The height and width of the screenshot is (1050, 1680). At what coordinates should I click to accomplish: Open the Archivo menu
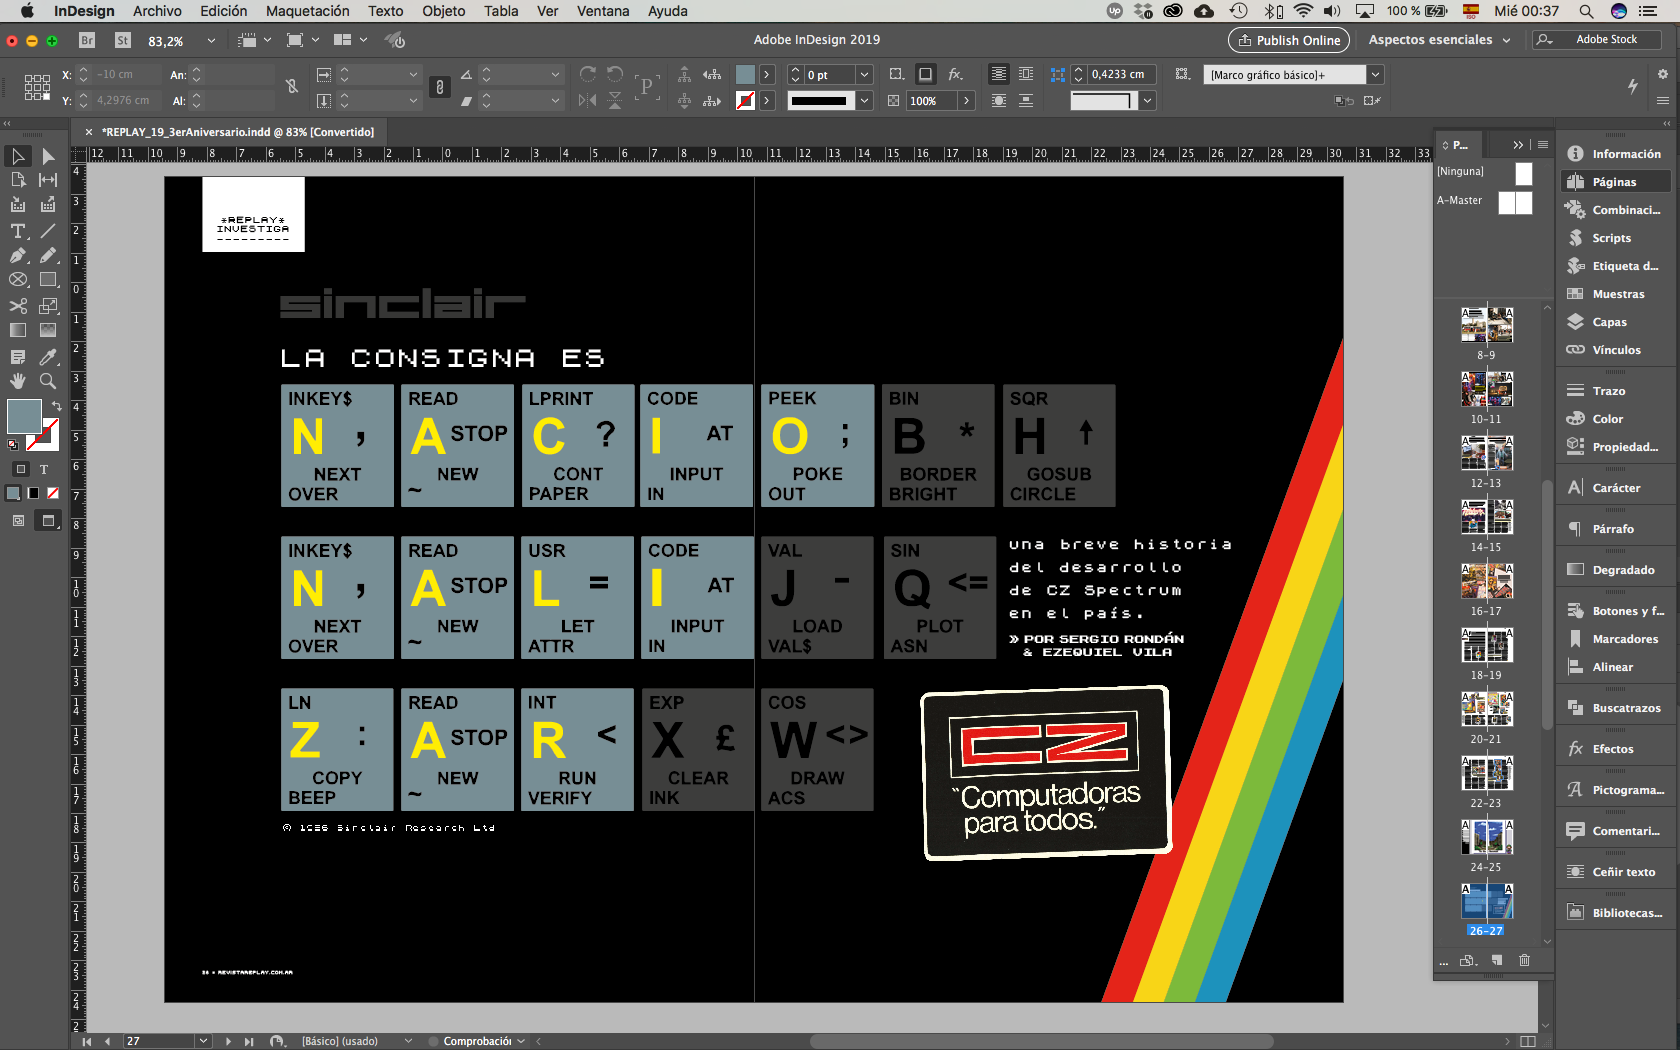(x=157, y=11)
